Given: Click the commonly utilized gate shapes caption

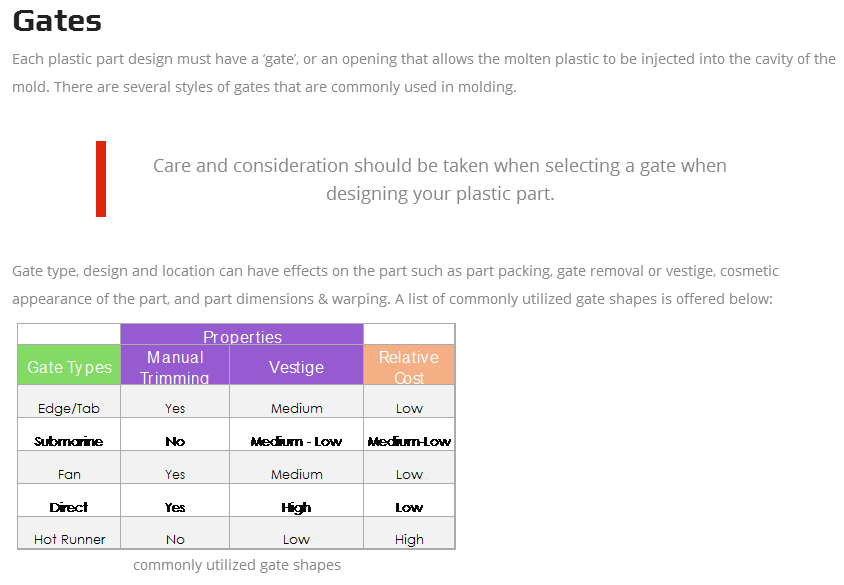Looking at the screenshot, I should point(237,565).
